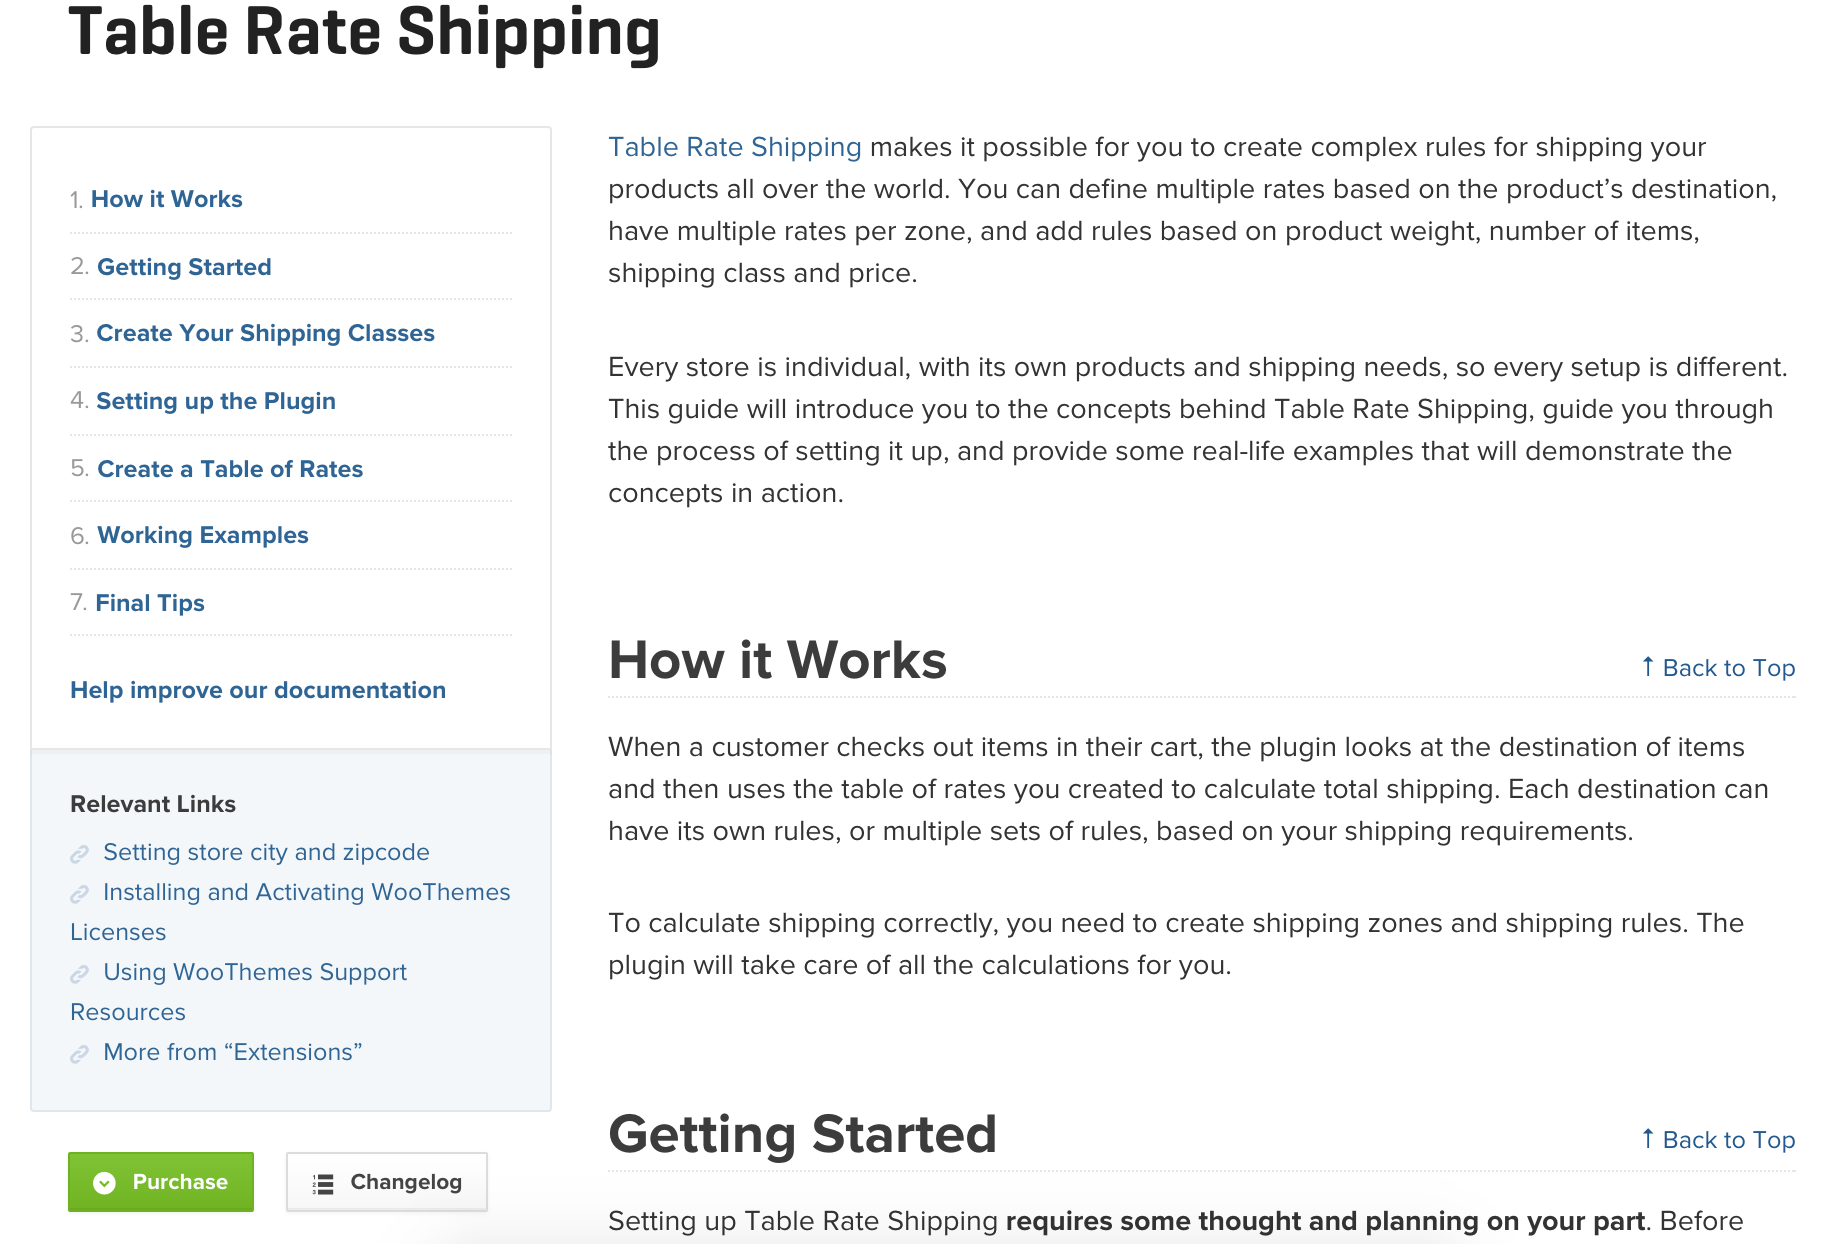Click the up arrow next to Getting Started

coord(1648,1139)
